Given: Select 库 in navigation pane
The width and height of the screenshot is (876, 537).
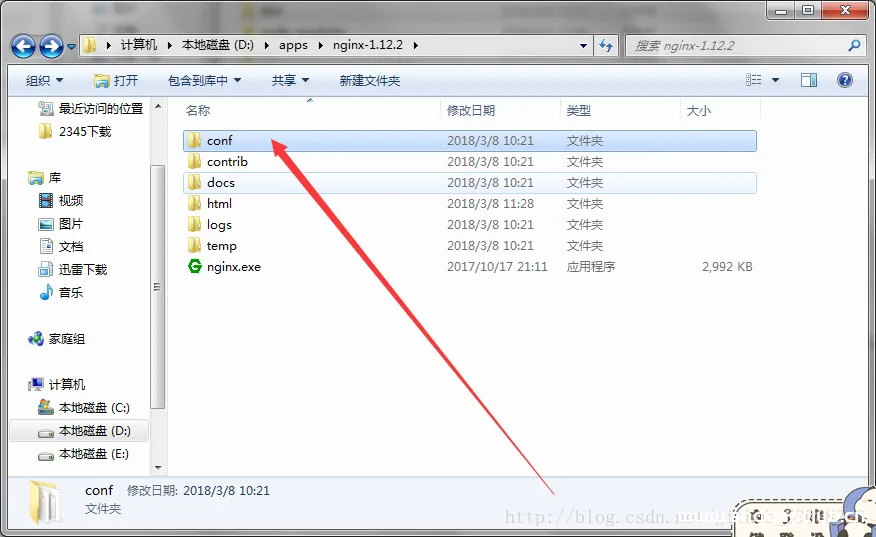Looking at the screenshot, I should click(x=45, y=178).
